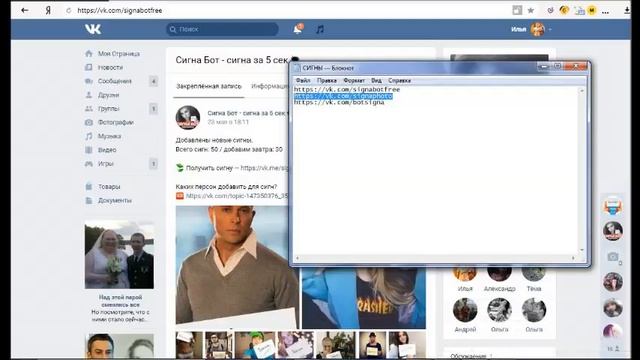This screenshot has width=640, height=360.
Task: Open the notifications bell icon
Action: [298, 29]
